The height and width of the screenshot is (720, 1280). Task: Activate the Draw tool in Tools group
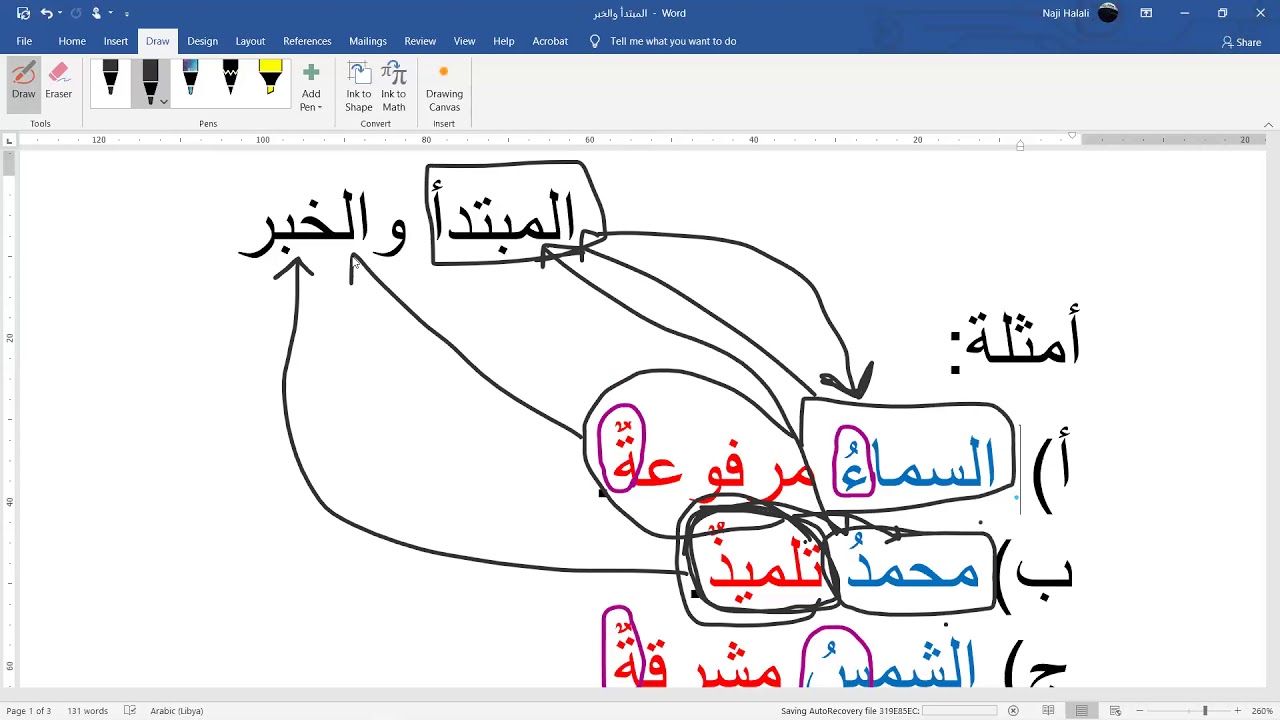click(24, 83)
